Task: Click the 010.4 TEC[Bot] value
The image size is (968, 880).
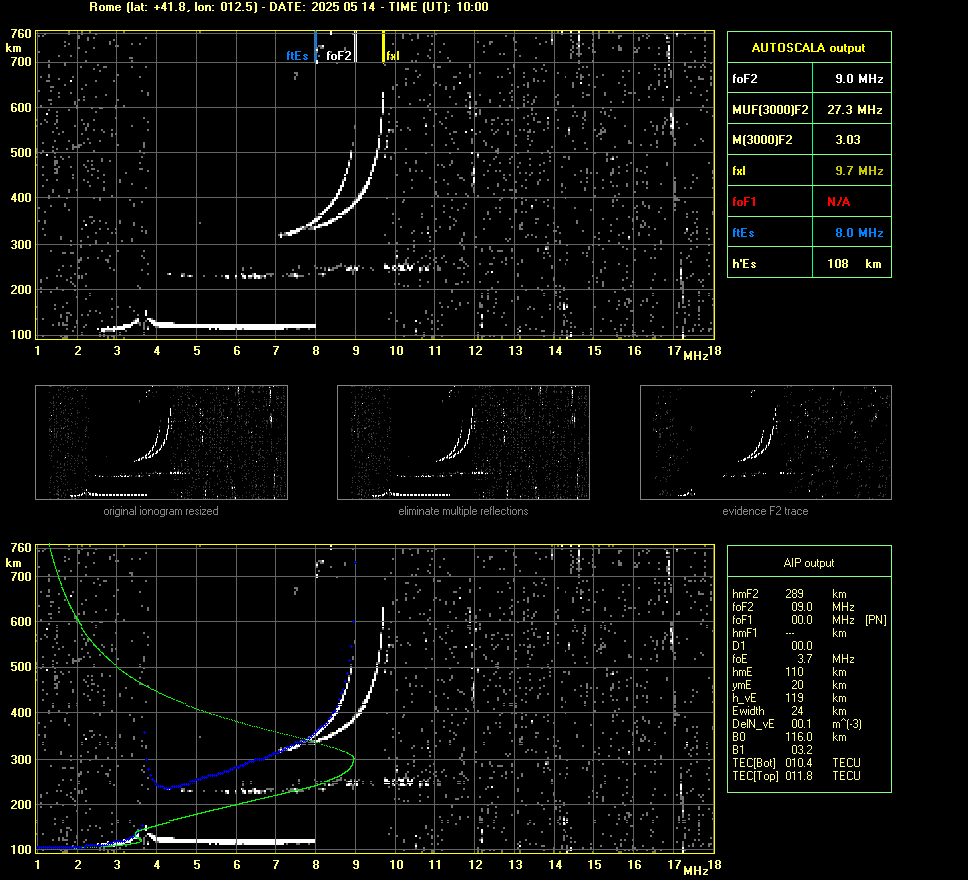Action: click(799, 763)
